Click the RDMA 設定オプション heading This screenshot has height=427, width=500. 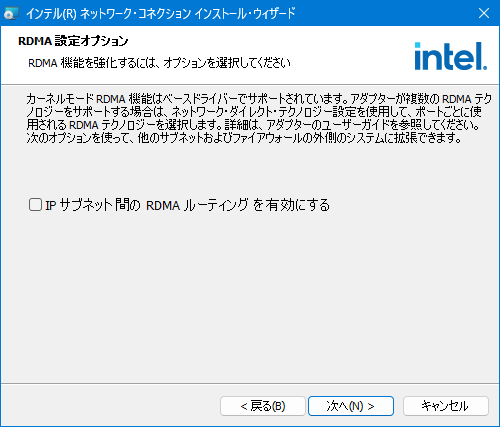73,41
